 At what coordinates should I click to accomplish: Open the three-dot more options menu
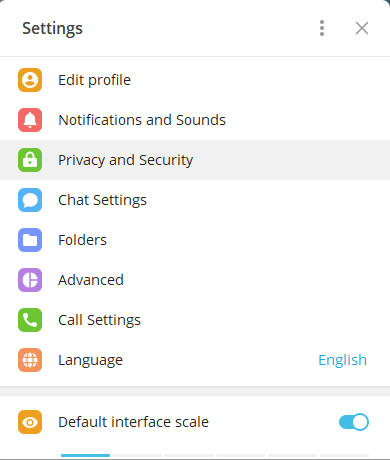pos(322,28)
